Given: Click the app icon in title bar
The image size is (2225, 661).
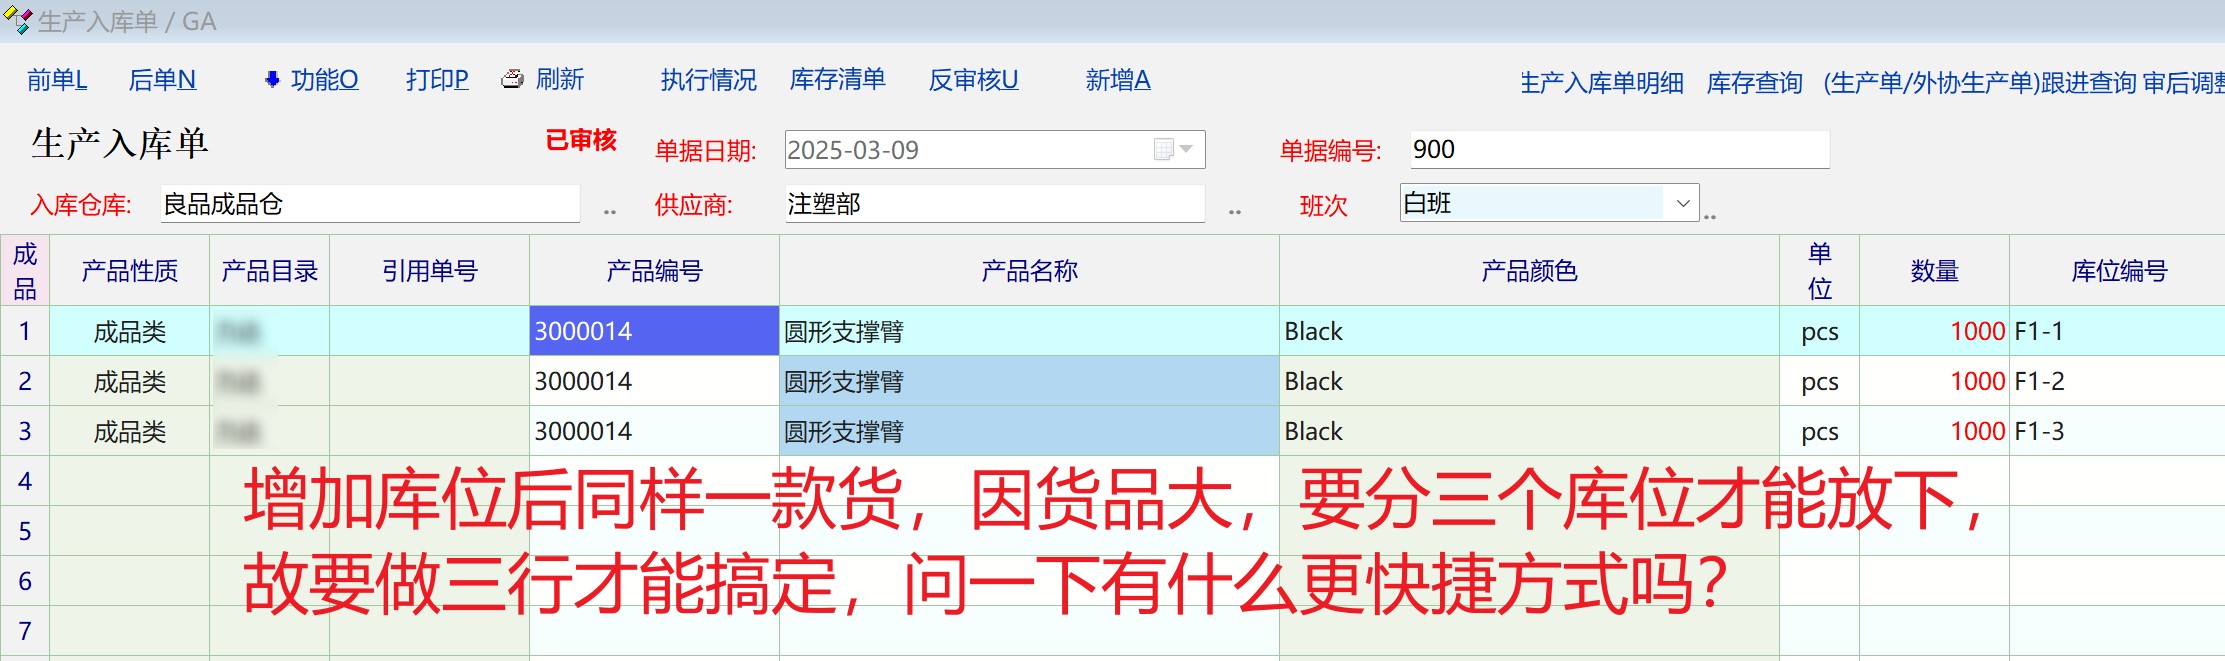Looking at the screenshot, I should 17,20.
